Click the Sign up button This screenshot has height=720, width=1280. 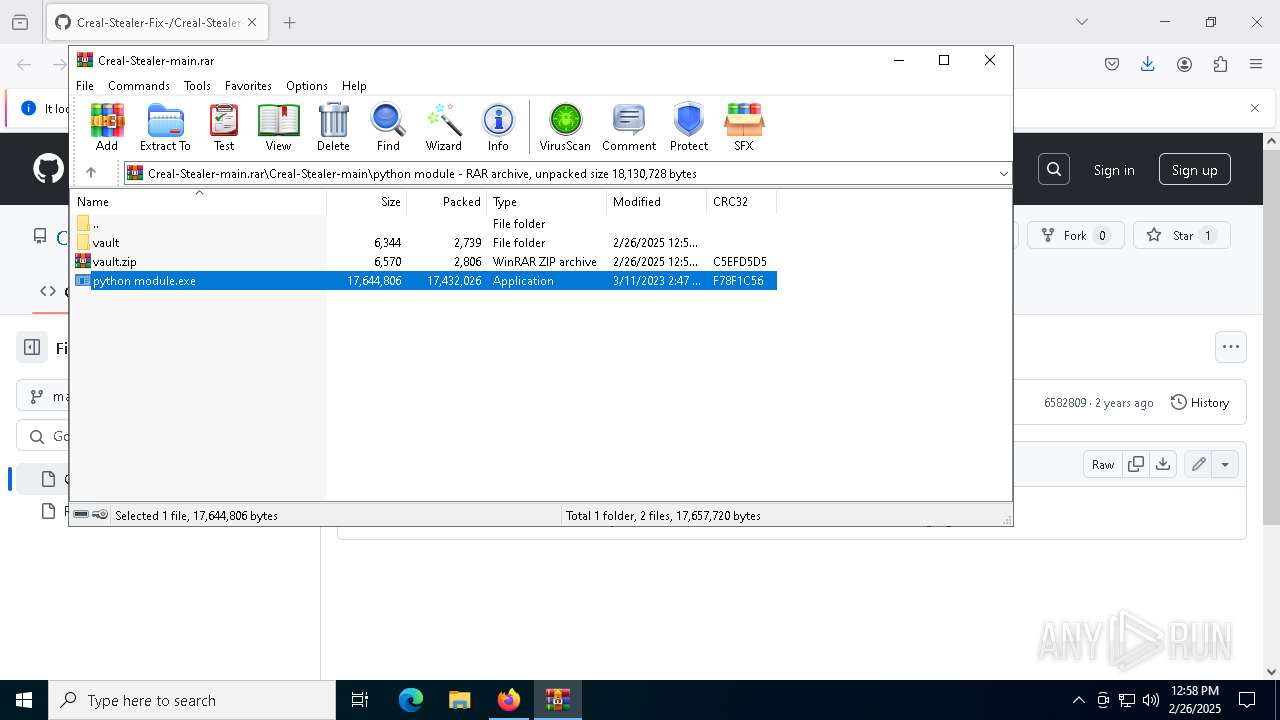[1195, 170]
